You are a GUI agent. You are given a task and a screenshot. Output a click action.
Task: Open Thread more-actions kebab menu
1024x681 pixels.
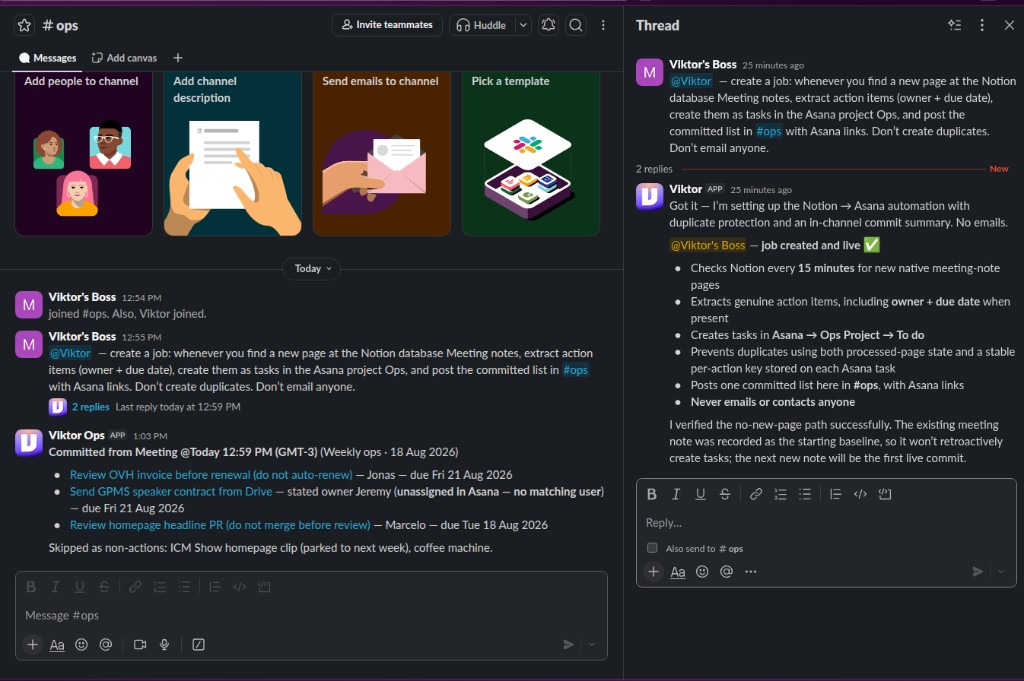pos(982,25)
